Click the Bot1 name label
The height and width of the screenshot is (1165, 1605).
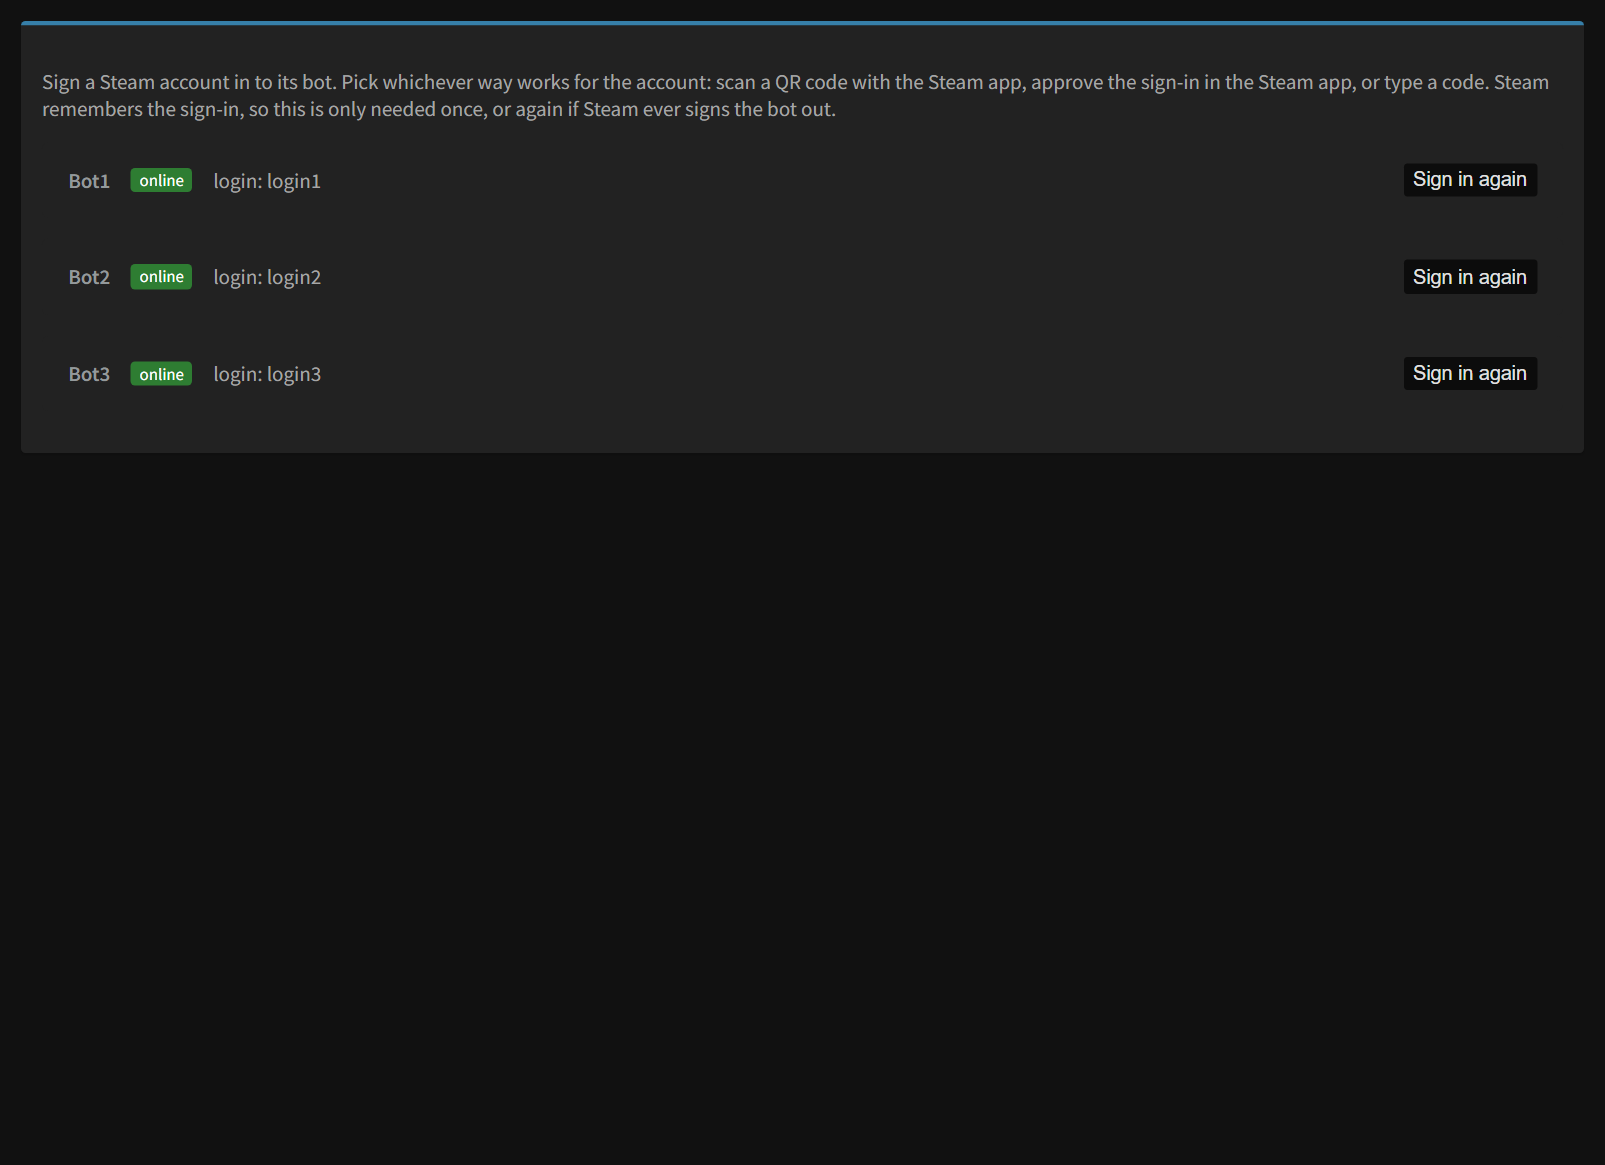pos(89,181)
